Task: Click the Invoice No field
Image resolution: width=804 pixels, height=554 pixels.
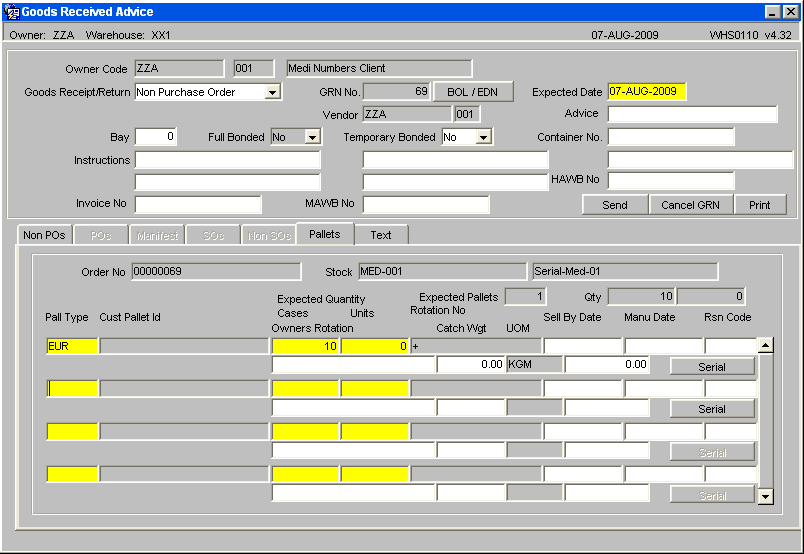Action: point(198,204)
